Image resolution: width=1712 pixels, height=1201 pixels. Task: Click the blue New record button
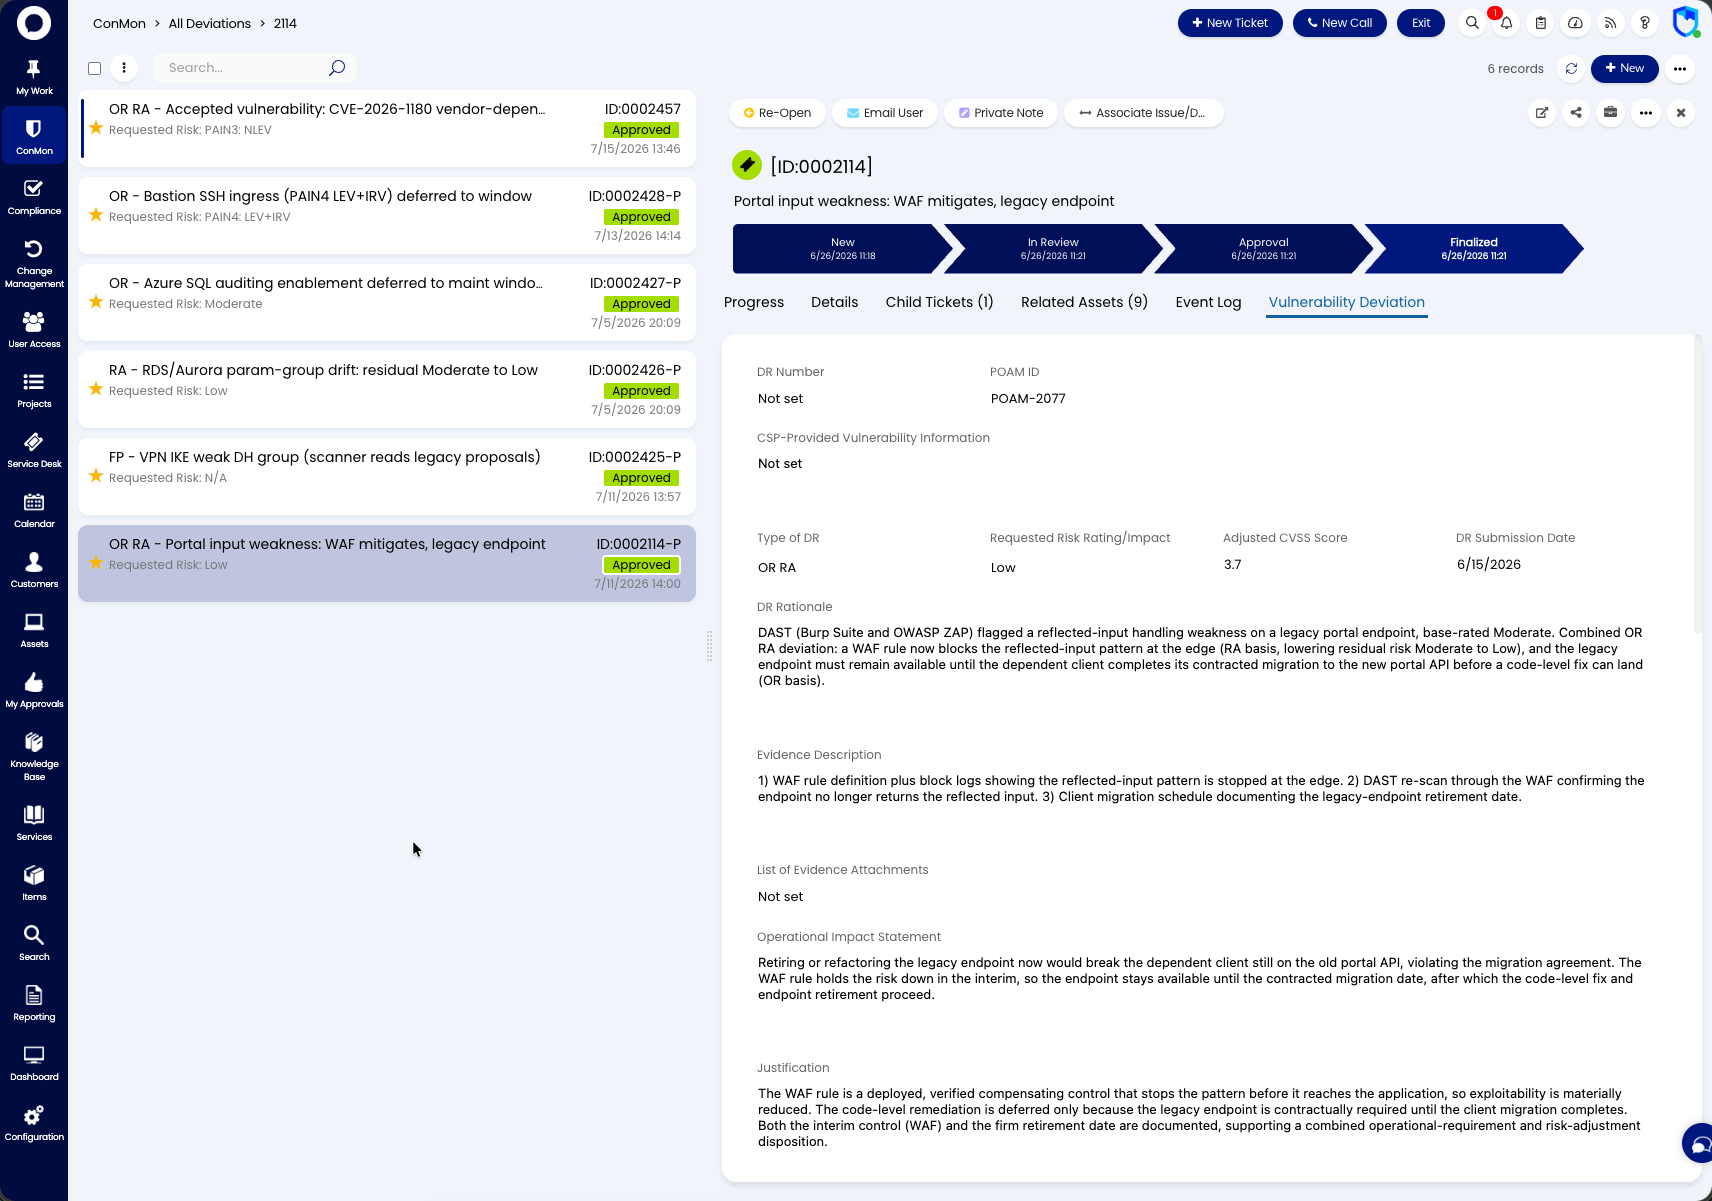coord(1625,68)
